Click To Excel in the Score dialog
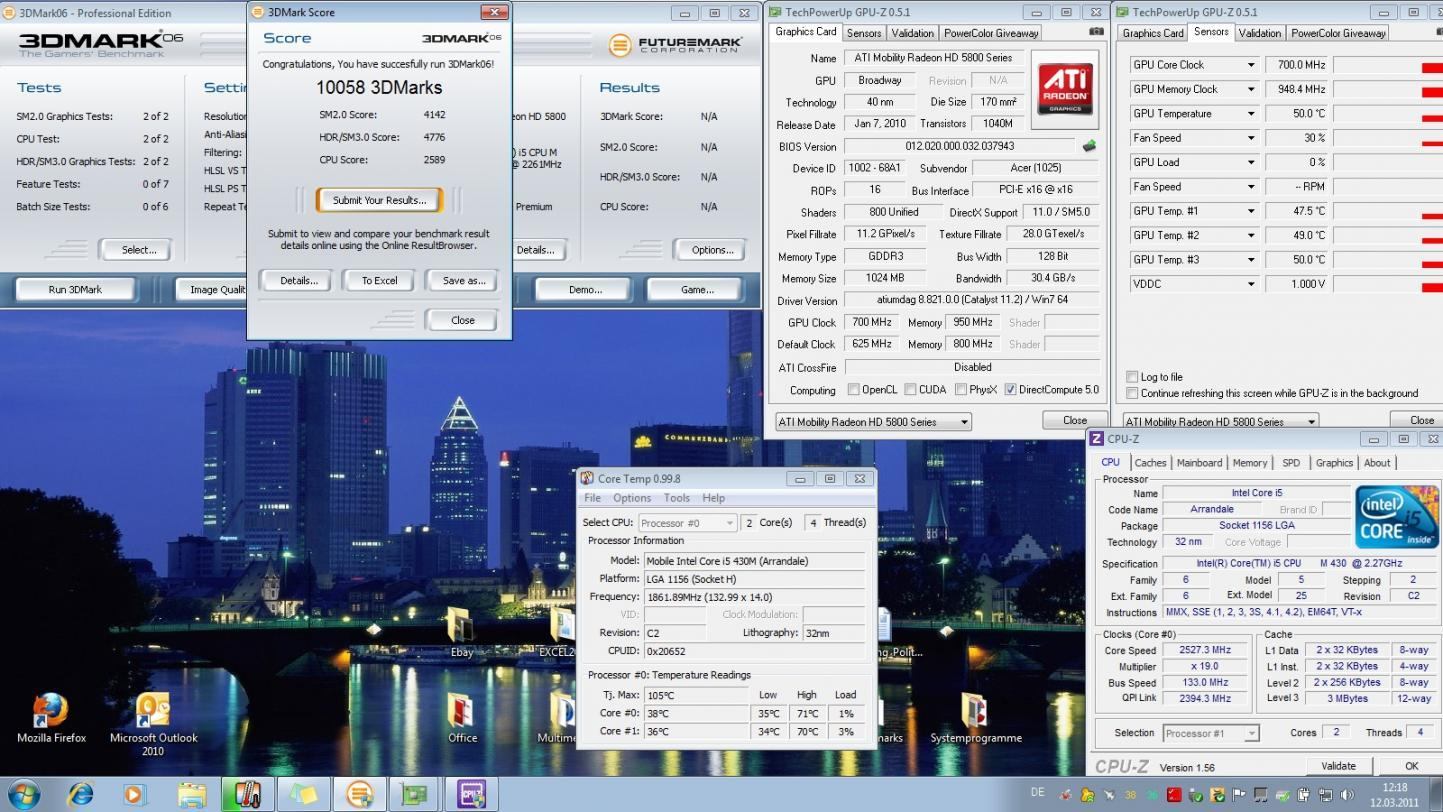 pos(379,281)
